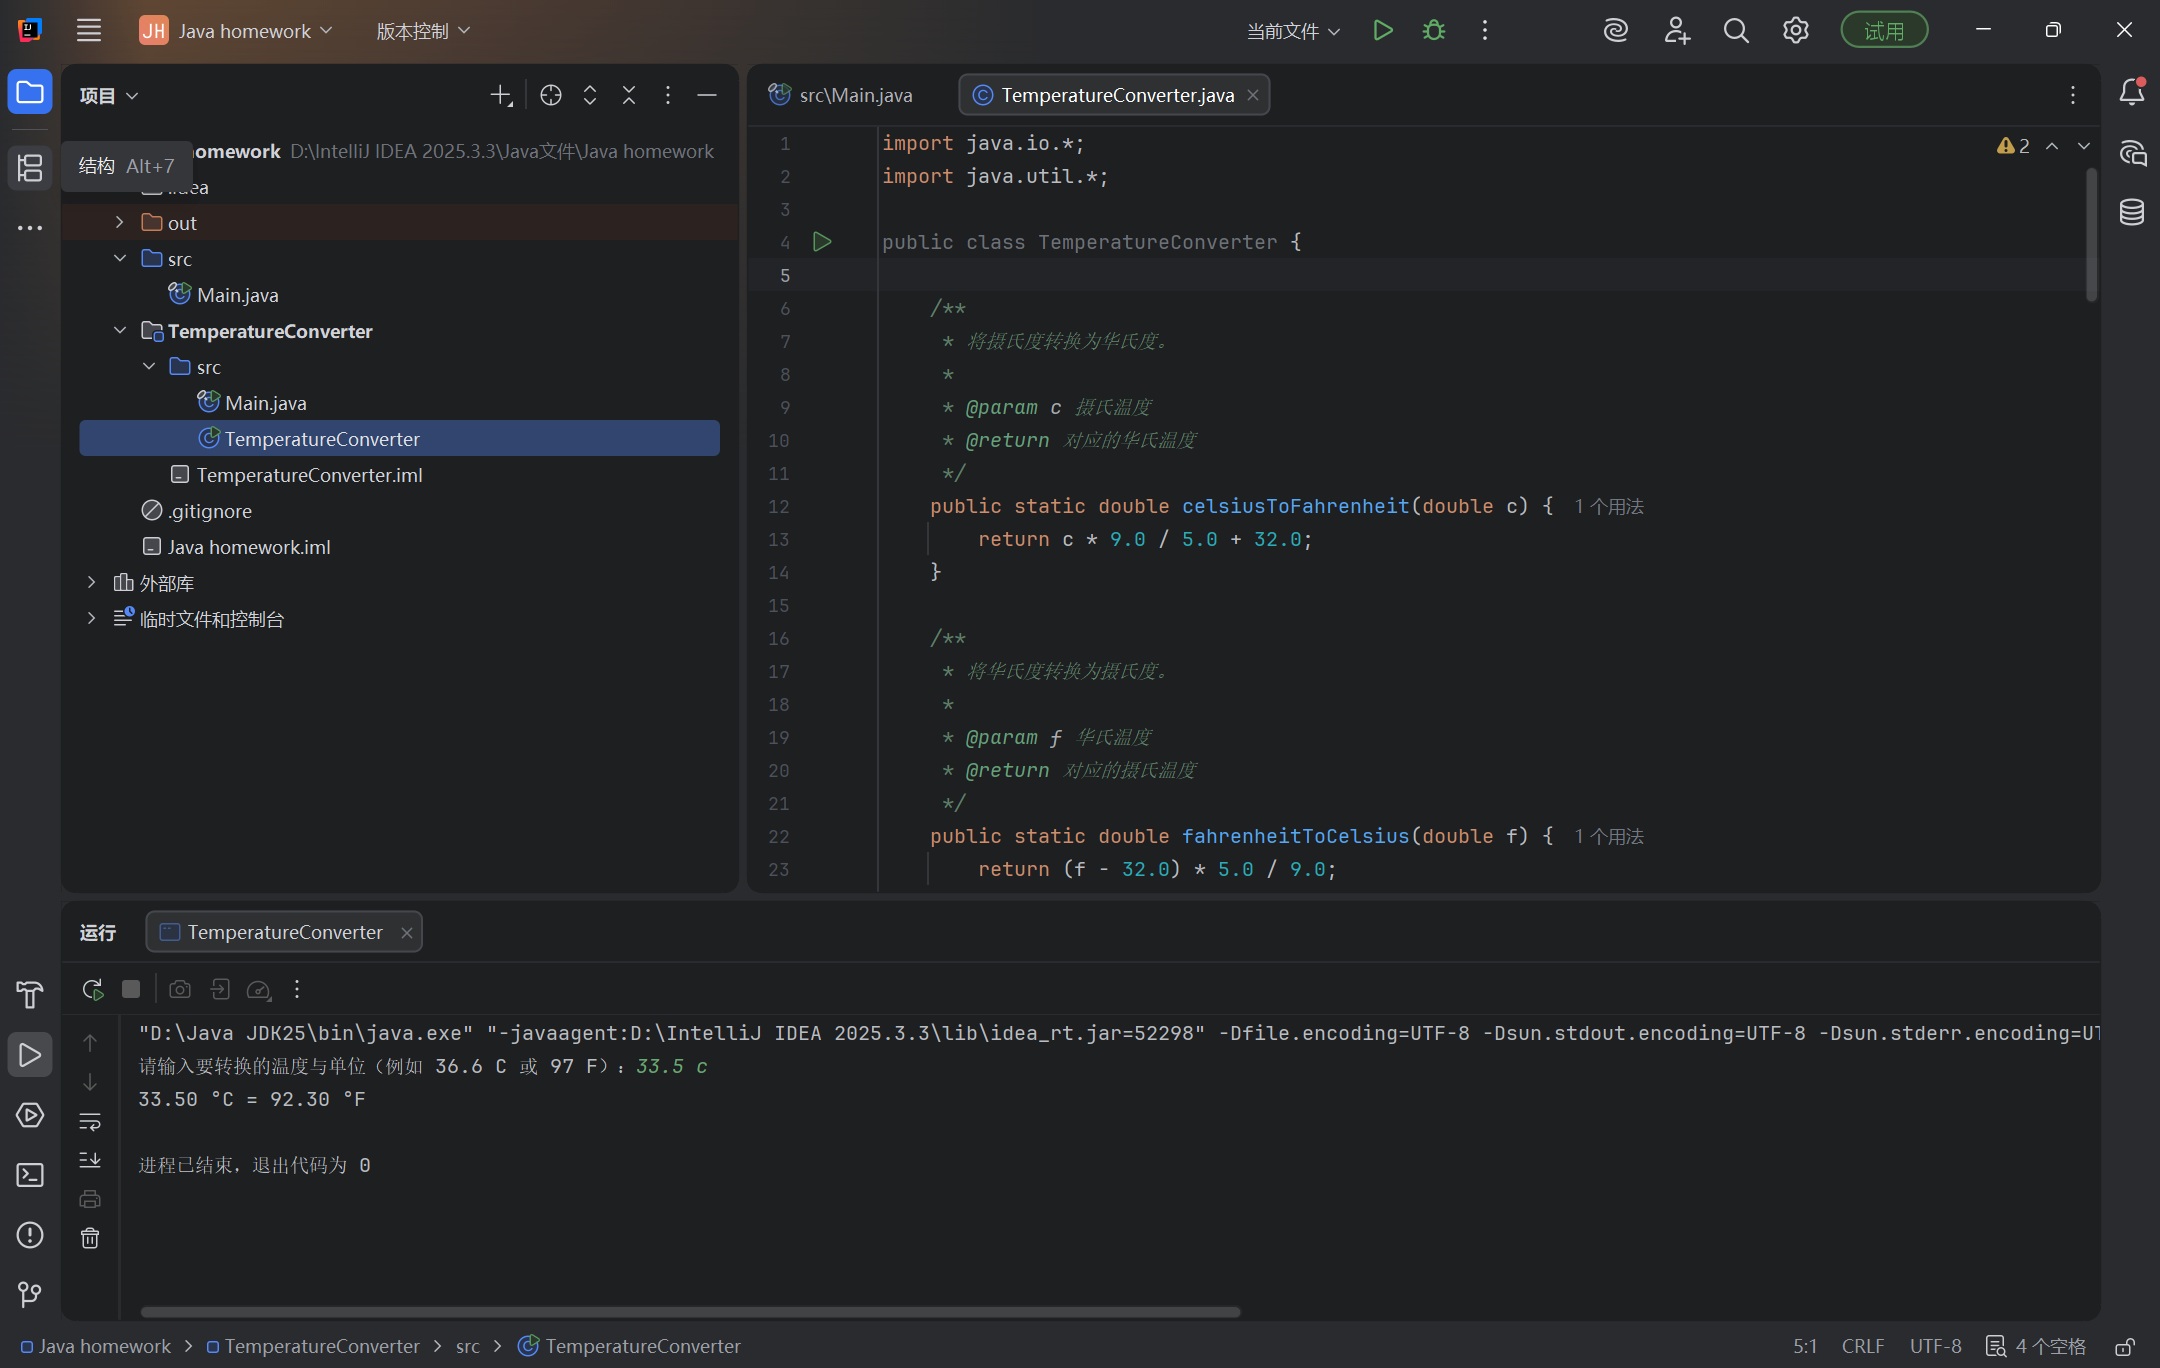Stop the running process square icon
Image resolution: width=2160 pixels, height=1368 pixels.
coord(131,989)
